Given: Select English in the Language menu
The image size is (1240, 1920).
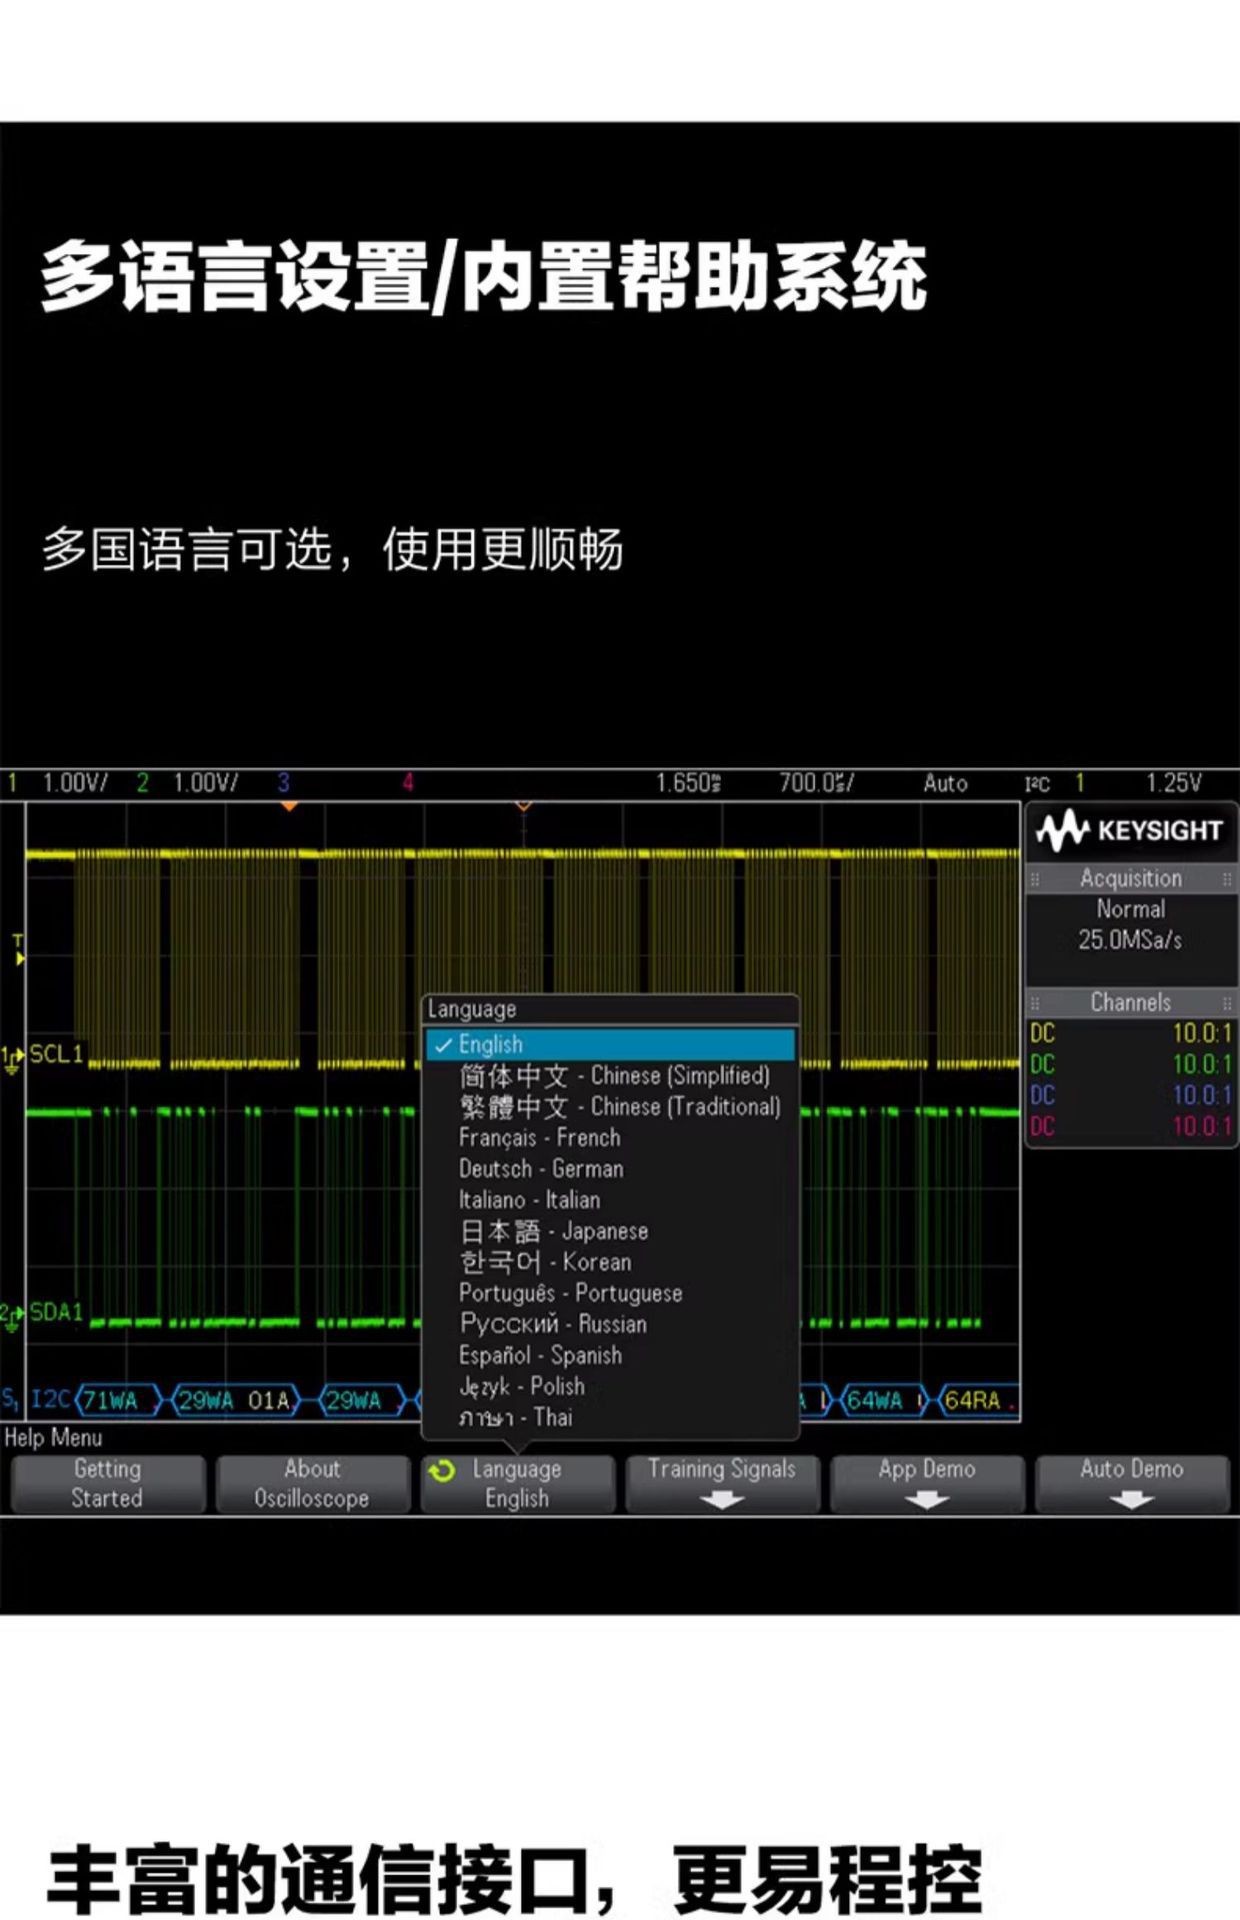Looking at the screenshot, I should tap(611, 1044).
